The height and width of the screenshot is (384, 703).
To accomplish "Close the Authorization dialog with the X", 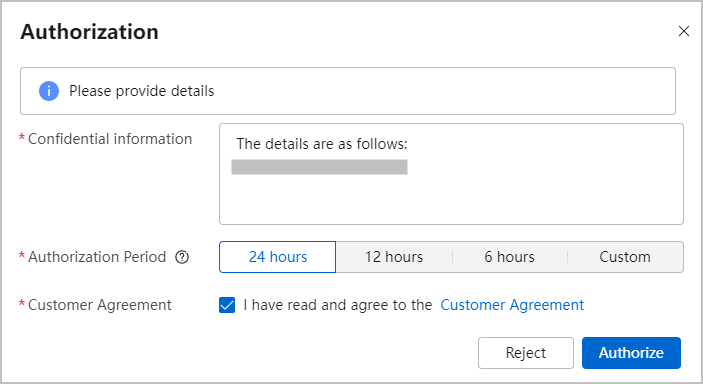I will point(684,31).
